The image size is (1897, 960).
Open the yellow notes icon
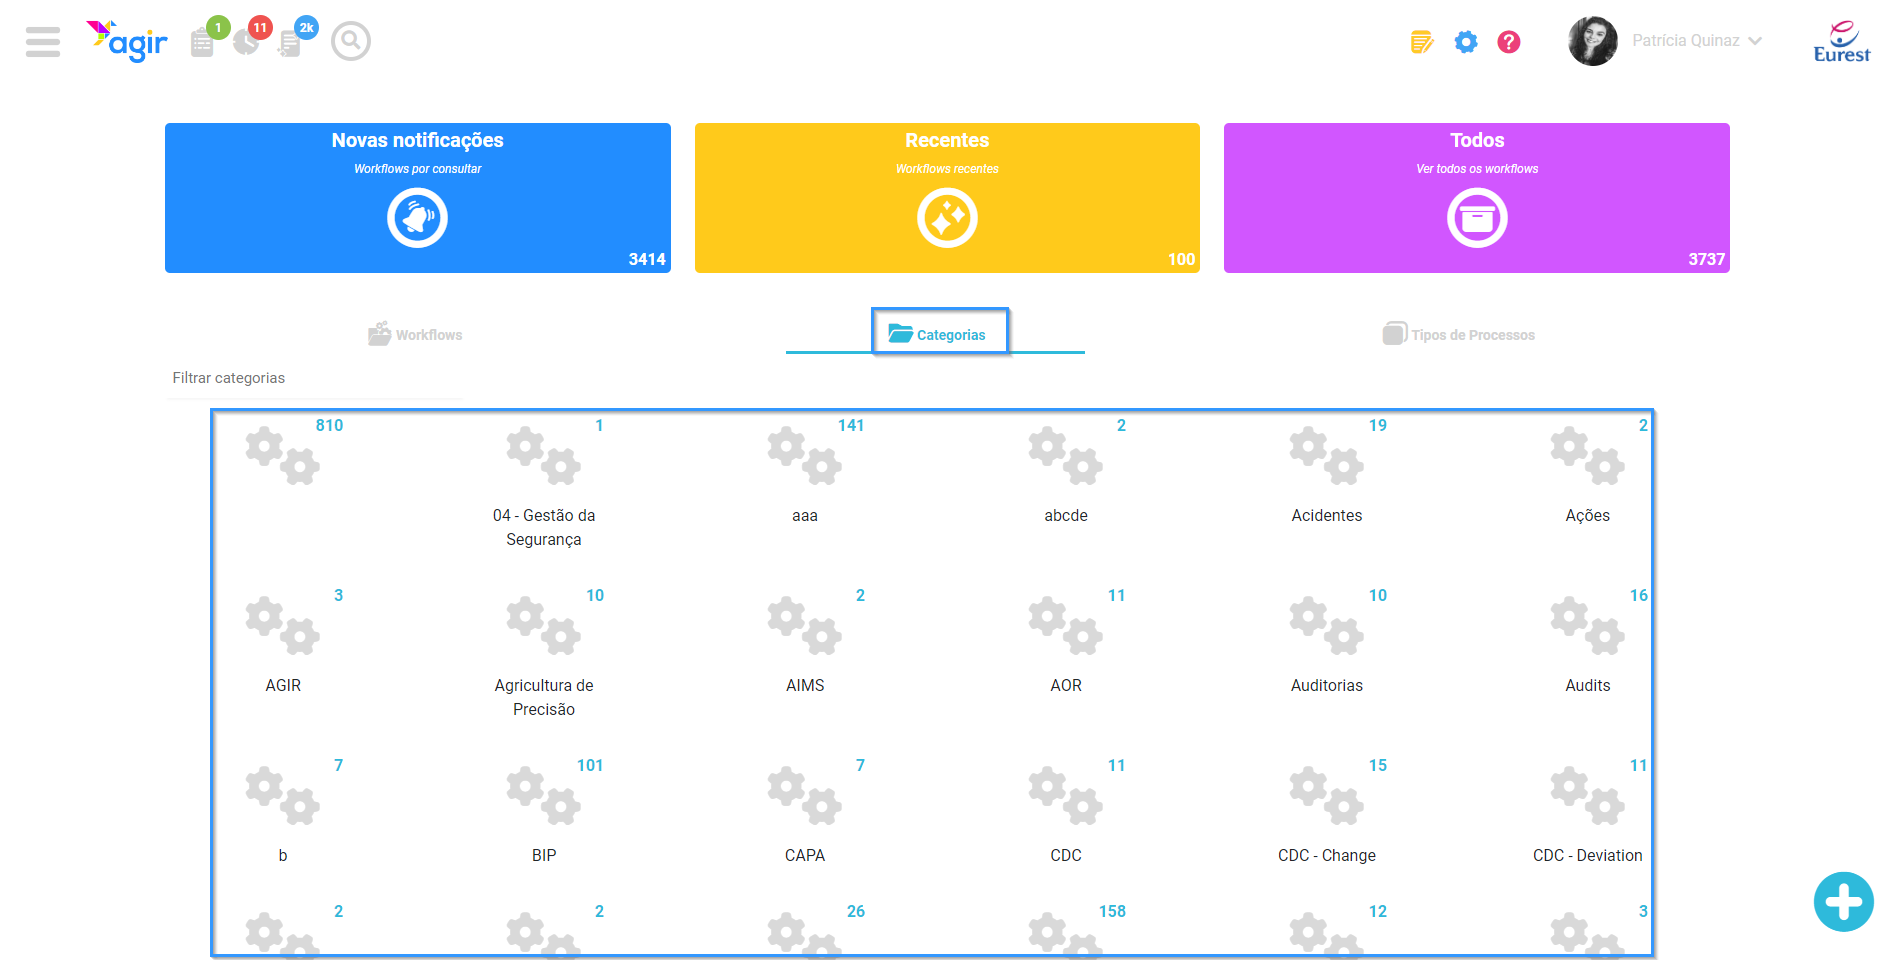point(1422,42)
